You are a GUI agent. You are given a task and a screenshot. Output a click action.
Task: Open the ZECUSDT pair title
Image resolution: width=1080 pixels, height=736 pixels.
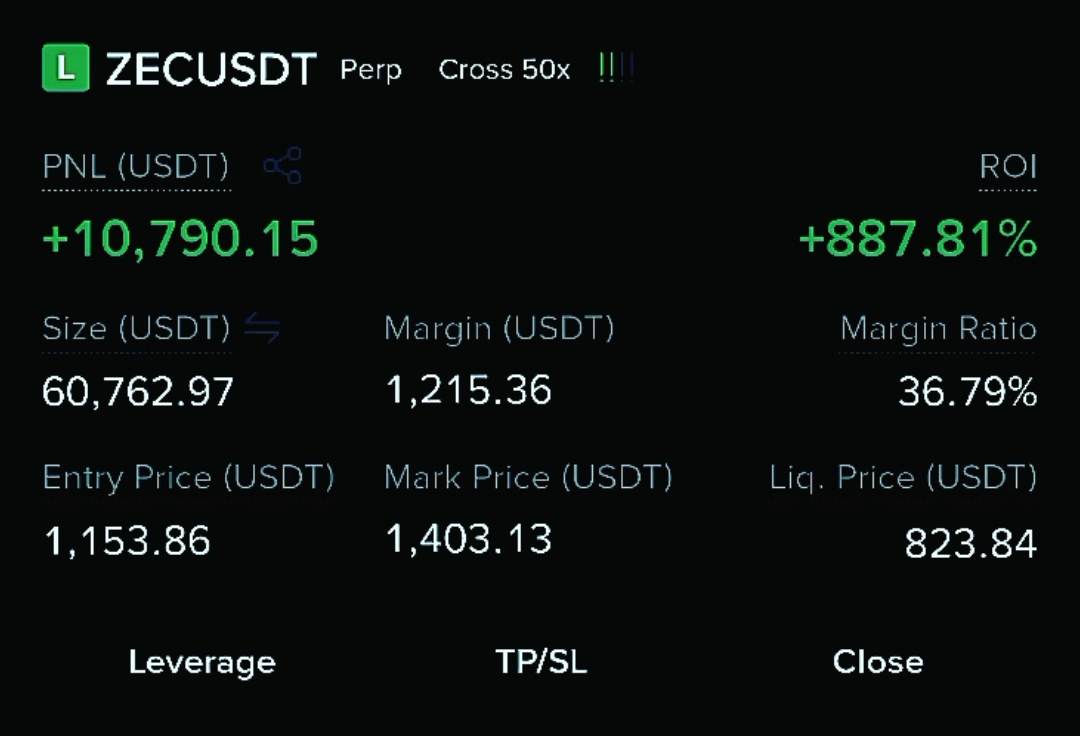tap(211, 69)
